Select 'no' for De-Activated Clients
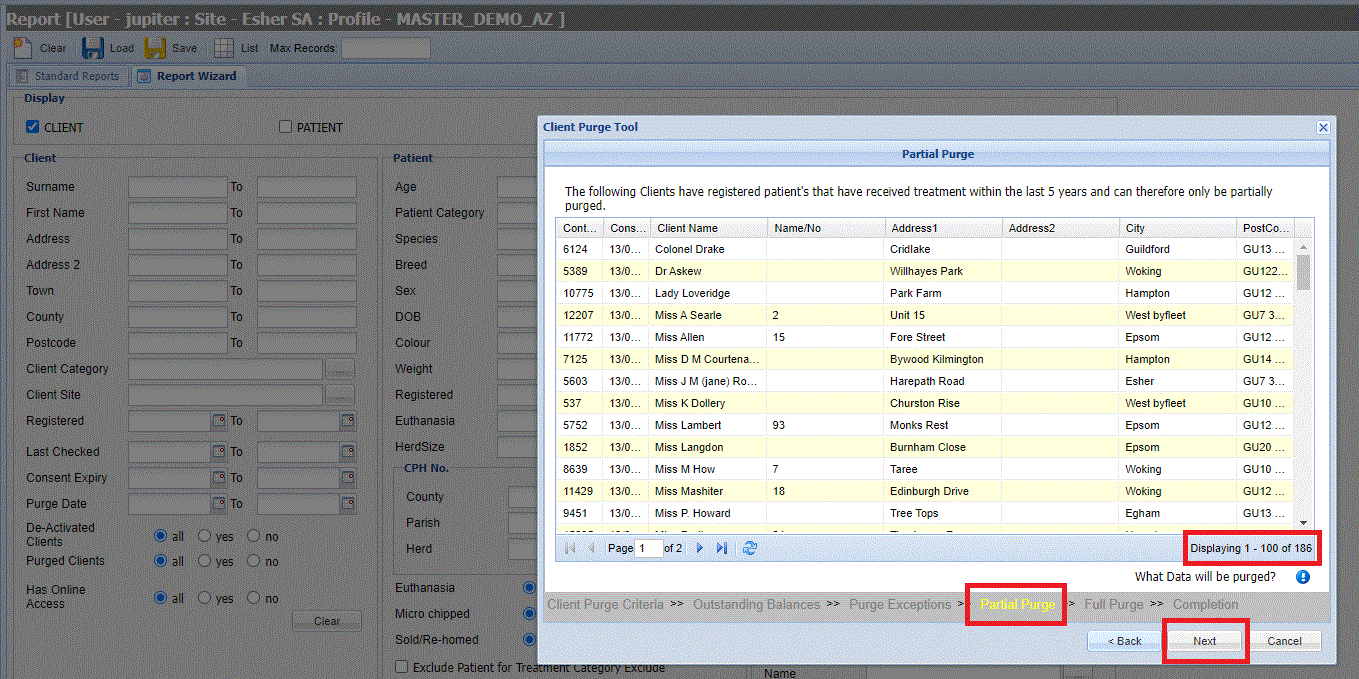Viewport: 1359px width, 679px height. click(x=254, y=535)
